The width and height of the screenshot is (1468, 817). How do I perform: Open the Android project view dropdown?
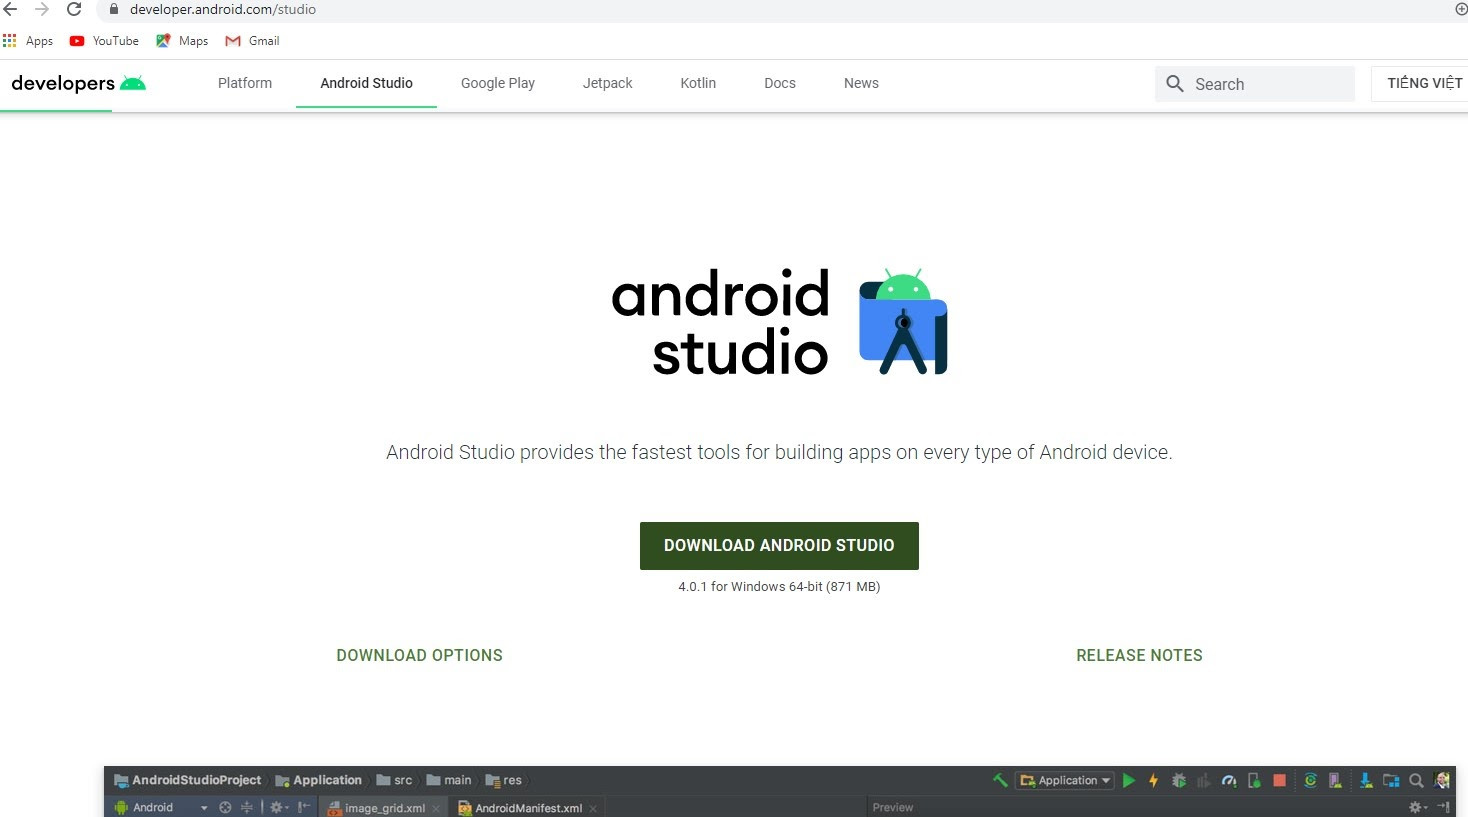(161, 808)
